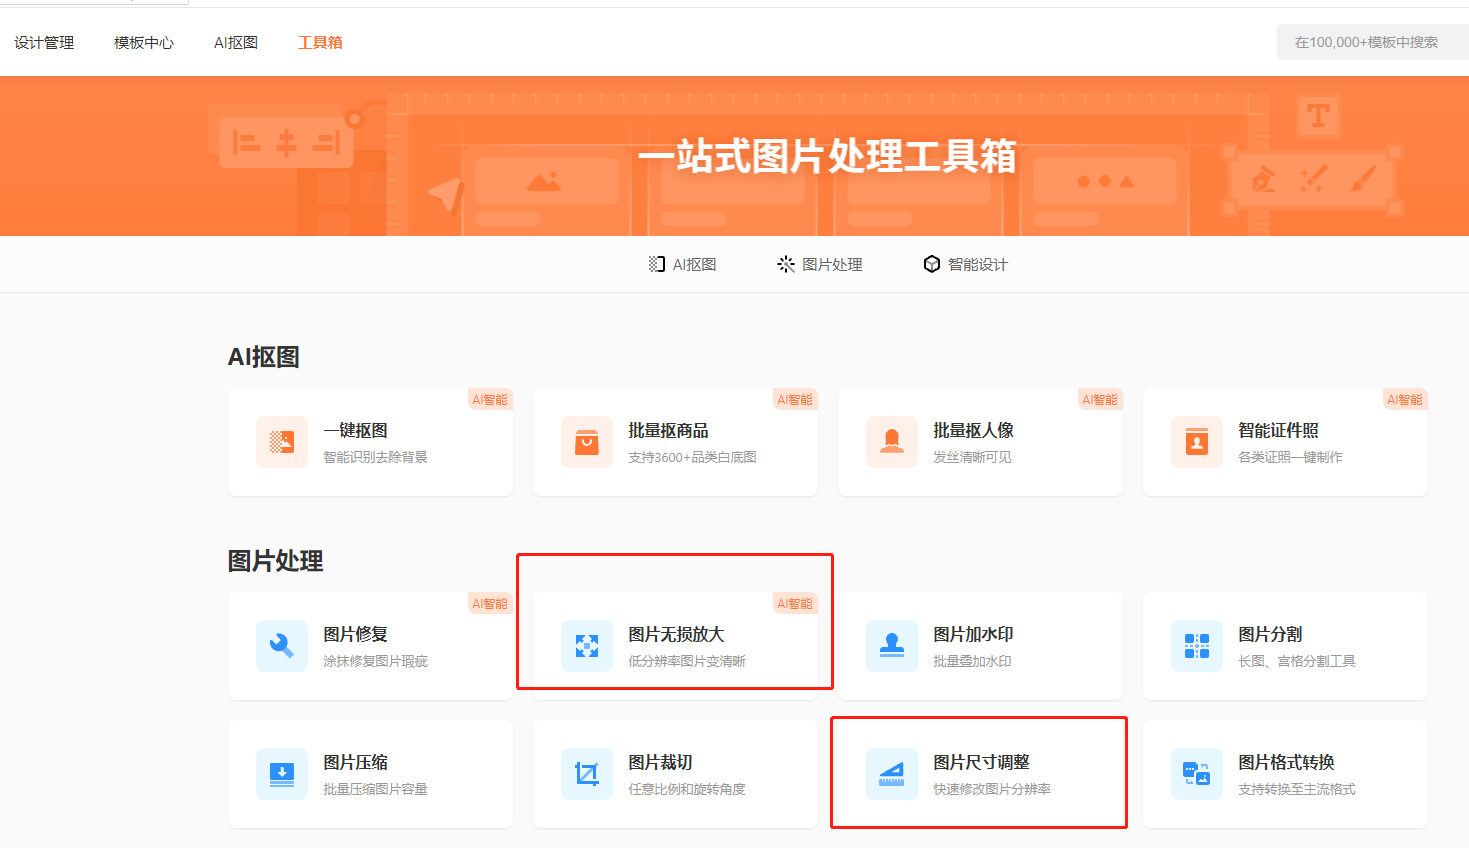
Task: Click the 智能证件照 ID photo icon
Action: [x=1197, y=442]
